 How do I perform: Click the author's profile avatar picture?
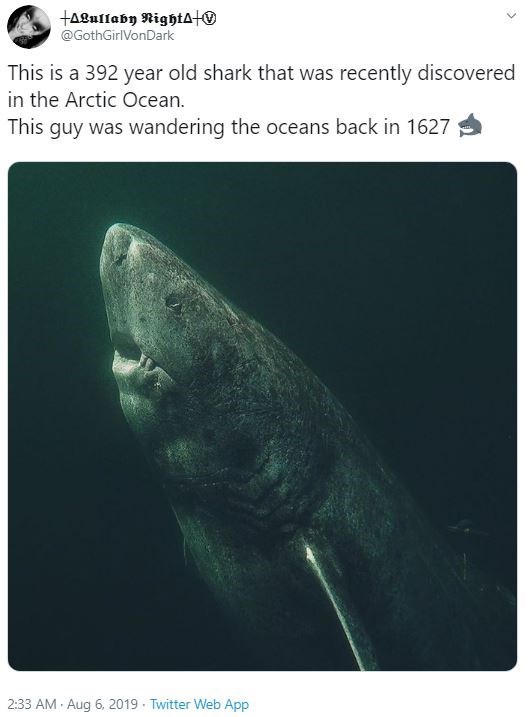(29, 27)
